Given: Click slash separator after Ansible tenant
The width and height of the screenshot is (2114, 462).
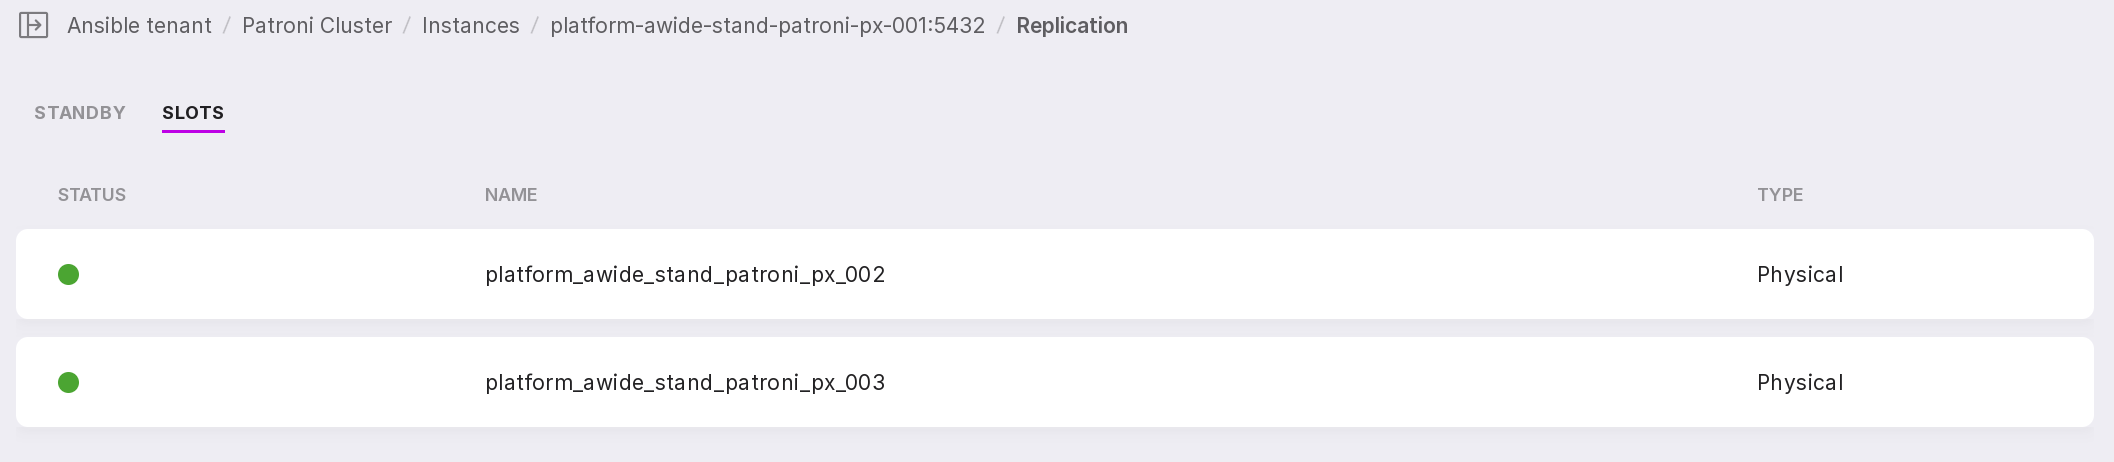Looking at the screenshot, I should pyautogui.click(x=227, y=26).
